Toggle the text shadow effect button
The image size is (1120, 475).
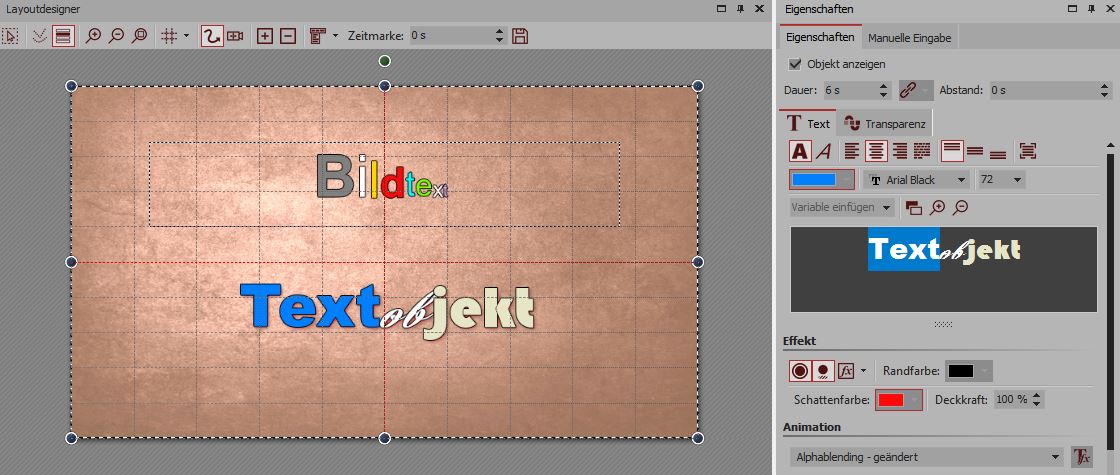point(822,371)
